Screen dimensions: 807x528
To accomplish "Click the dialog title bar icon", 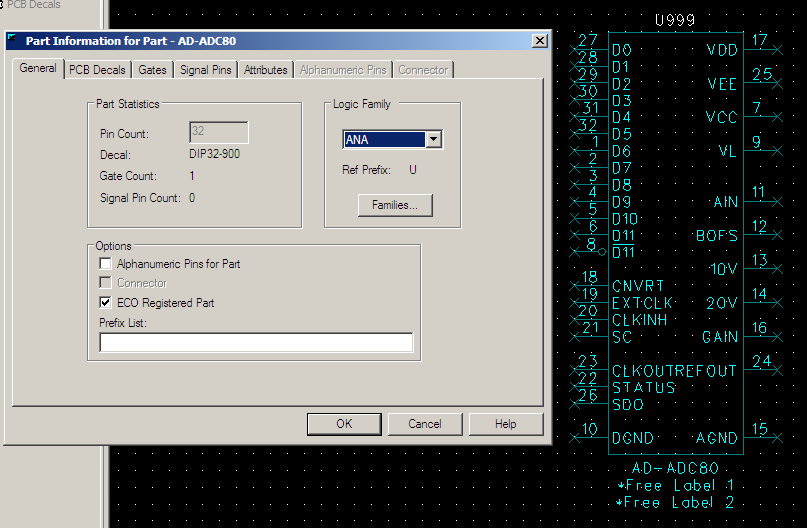I will (x=12, y=39).
